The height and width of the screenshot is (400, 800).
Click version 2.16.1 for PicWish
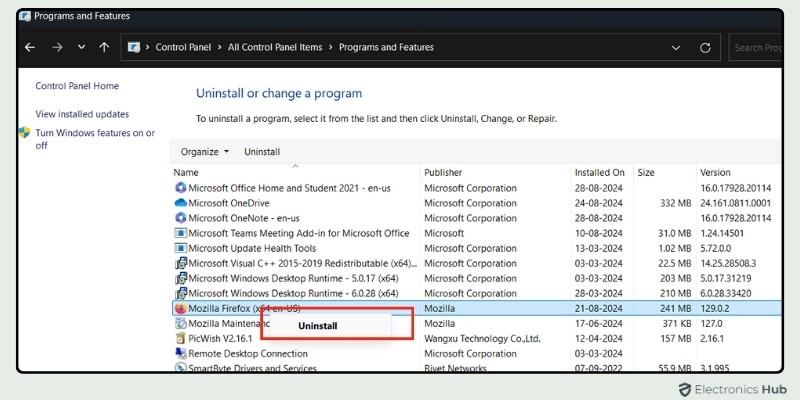tap(712, 338)
